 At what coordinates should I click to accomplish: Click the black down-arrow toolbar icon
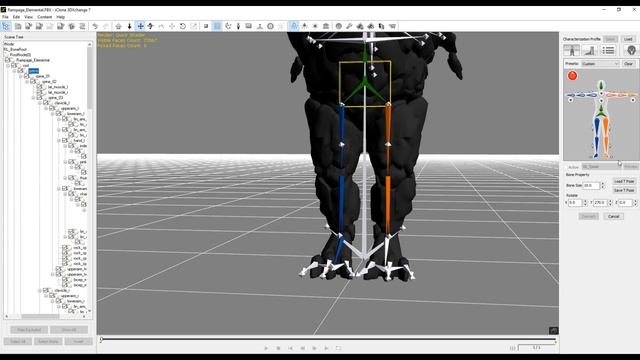click(x=129, y=26)
